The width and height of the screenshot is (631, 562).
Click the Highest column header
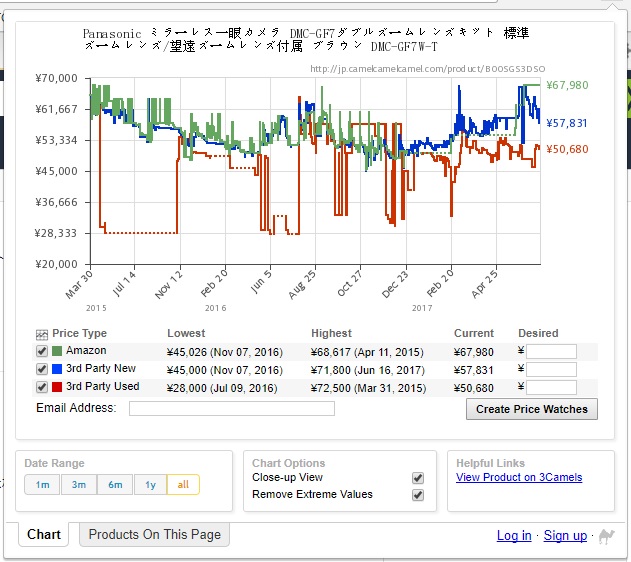[x=331, y=333]
